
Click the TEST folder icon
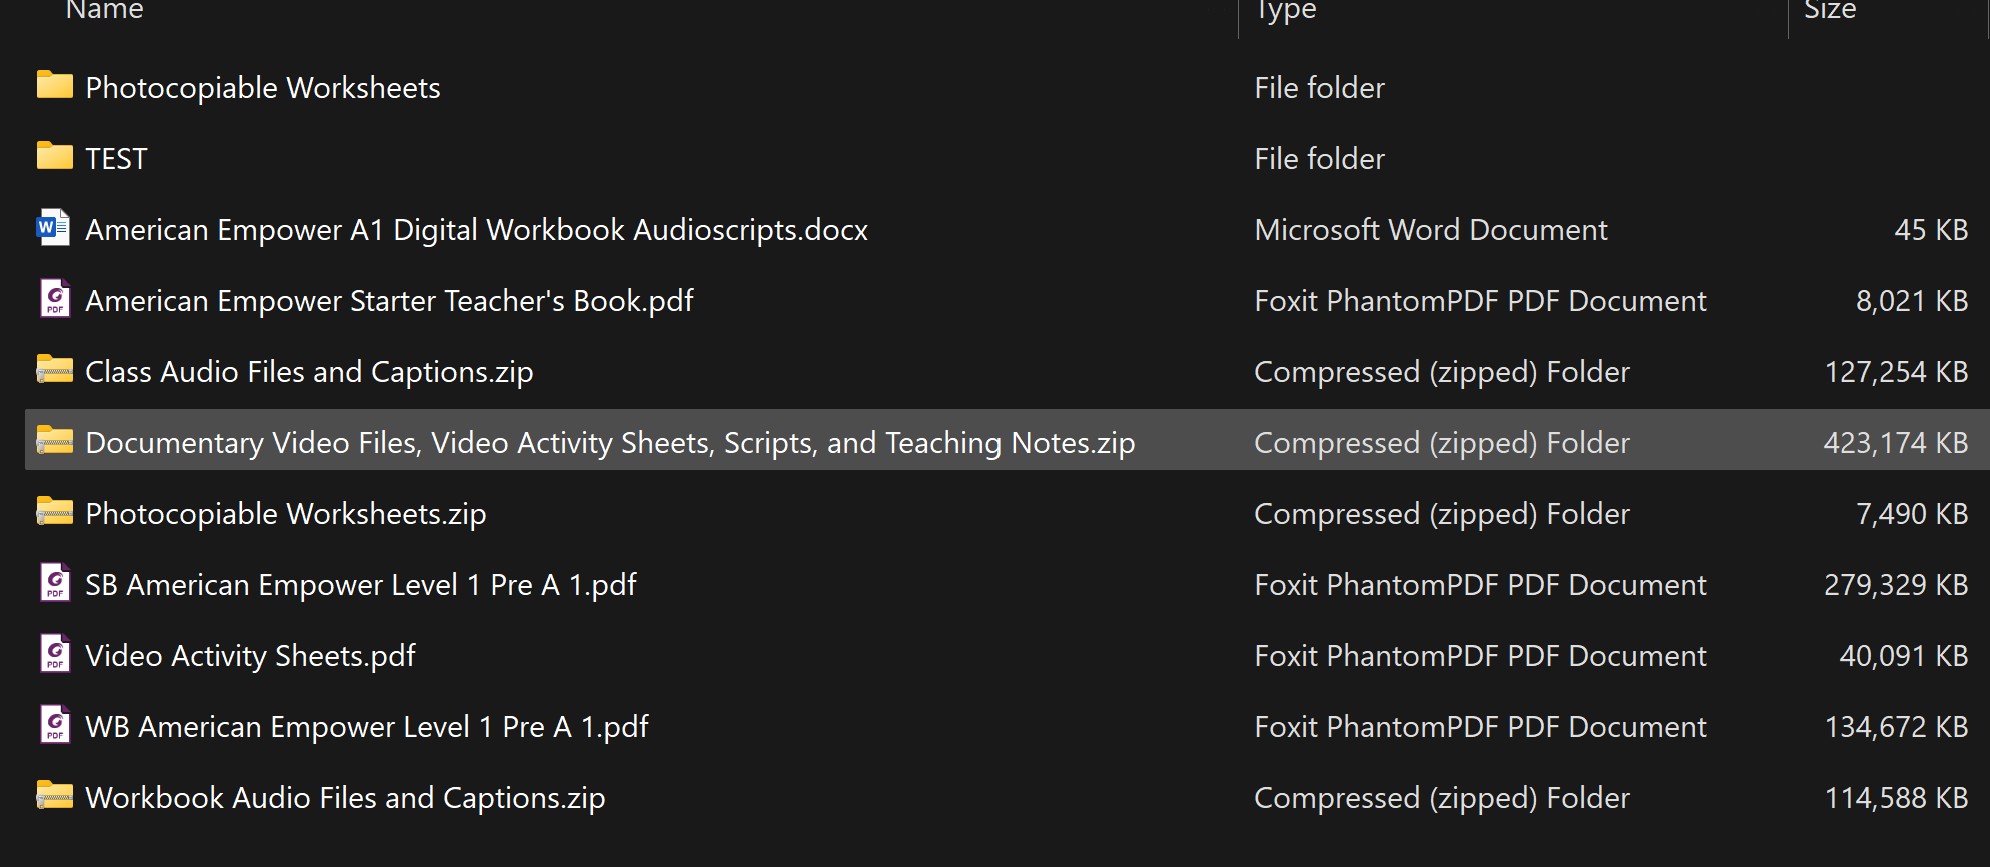(55, 157)
